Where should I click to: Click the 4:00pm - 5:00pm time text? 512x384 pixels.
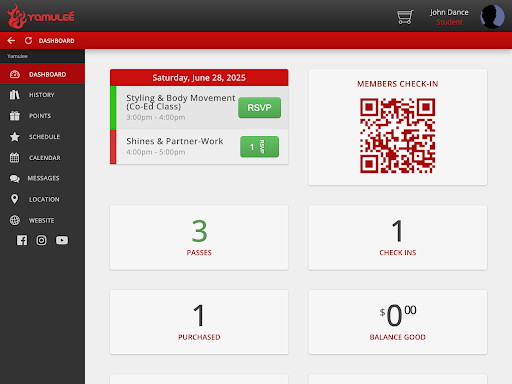[156, 152]
